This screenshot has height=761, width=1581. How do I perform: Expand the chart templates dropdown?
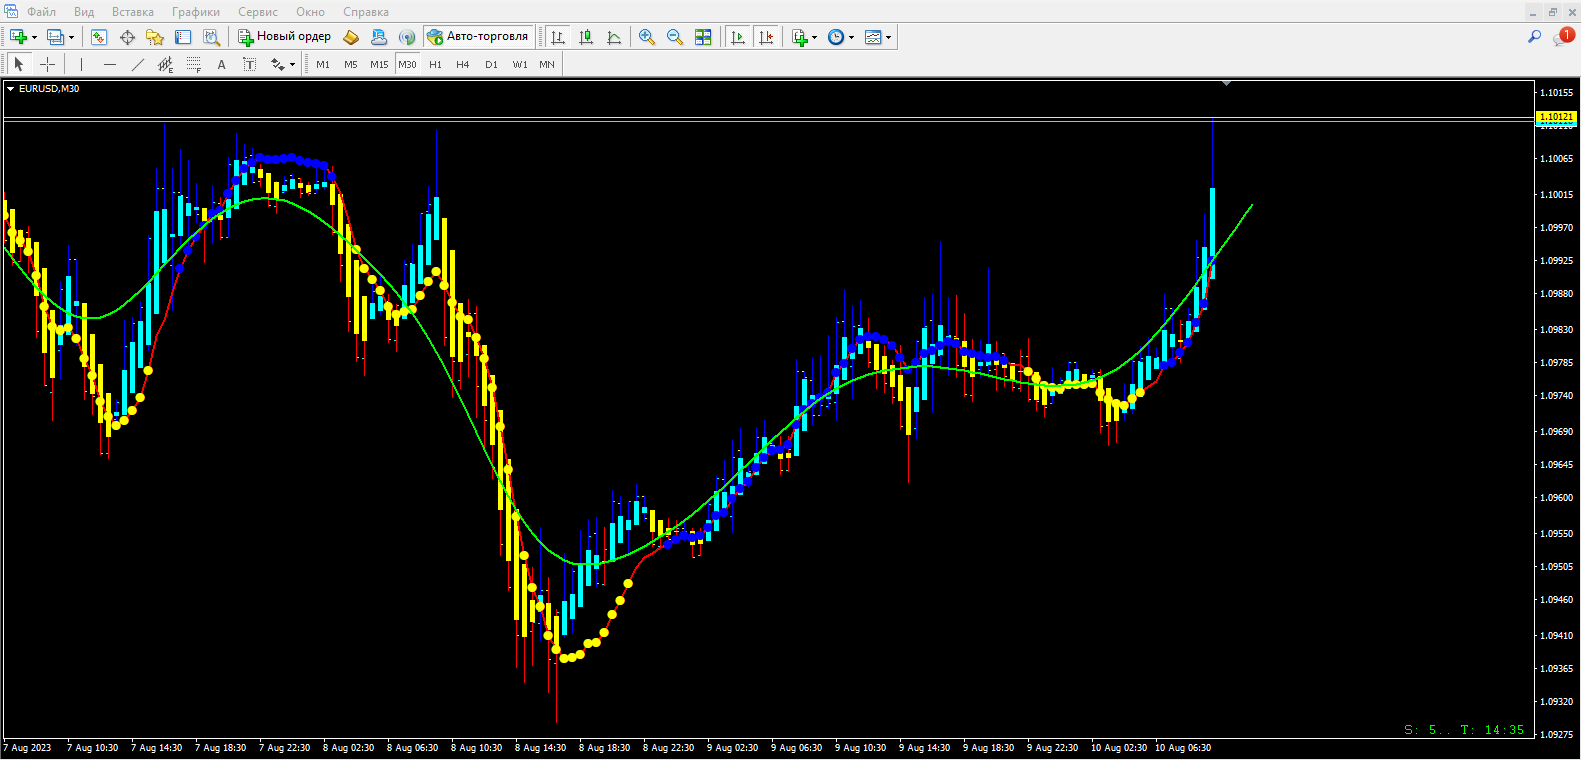(x=888, y=38)
